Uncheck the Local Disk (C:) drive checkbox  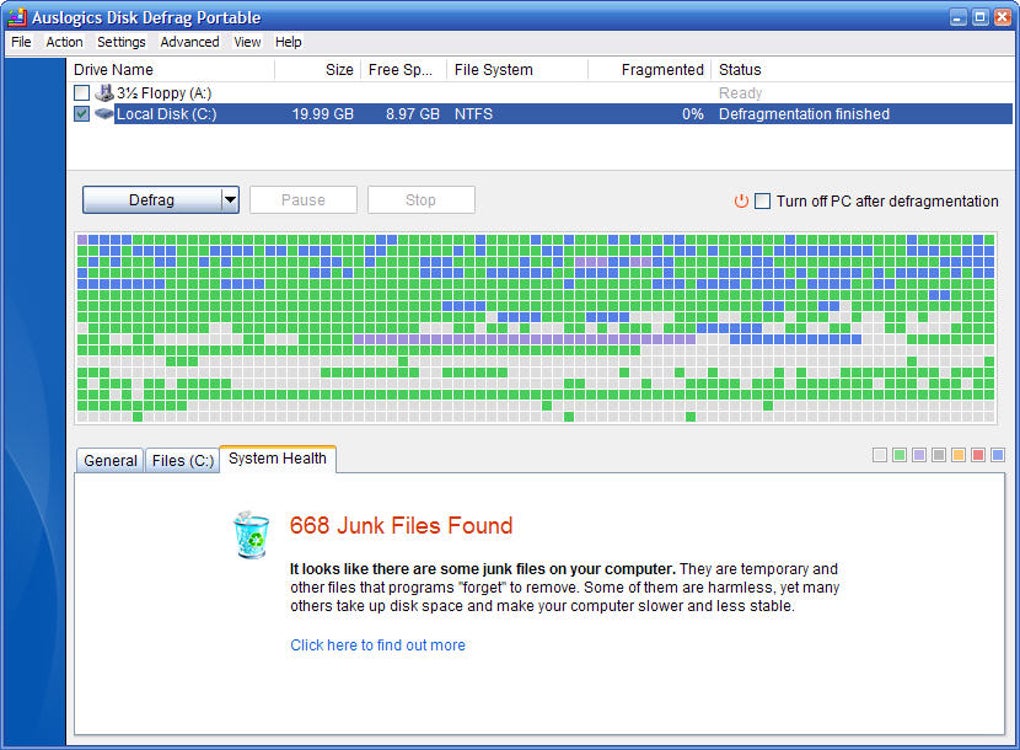81,114
